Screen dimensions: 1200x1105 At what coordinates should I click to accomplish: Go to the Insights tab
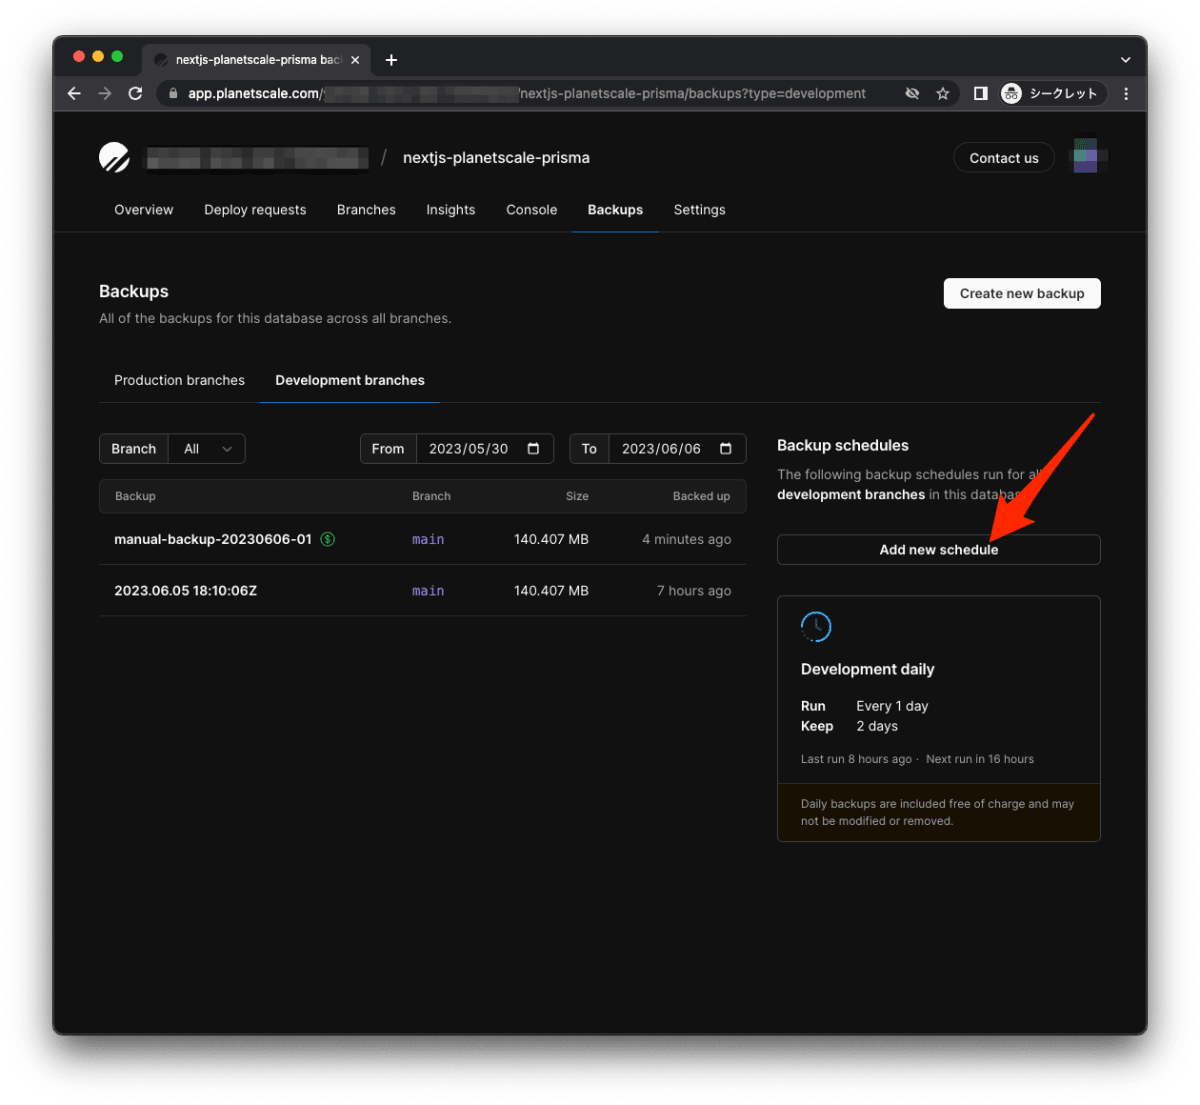[451, 210]
